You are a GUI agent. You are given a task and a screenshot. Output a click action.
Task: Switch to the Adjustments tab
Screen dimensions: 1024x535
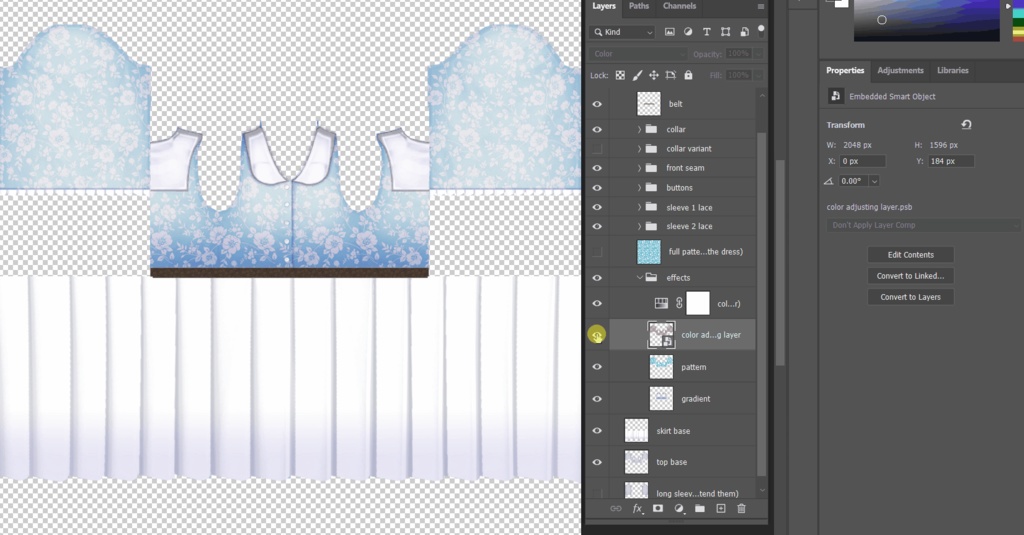click(x=900, y=71)
